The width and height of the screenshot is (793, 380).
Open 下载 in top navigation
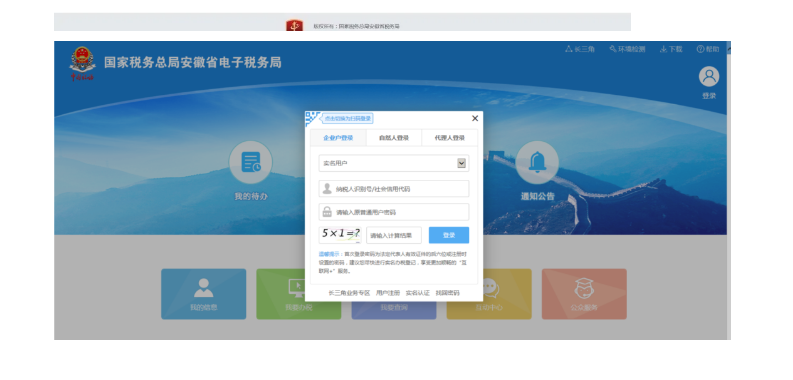click(x=671, y=49)
